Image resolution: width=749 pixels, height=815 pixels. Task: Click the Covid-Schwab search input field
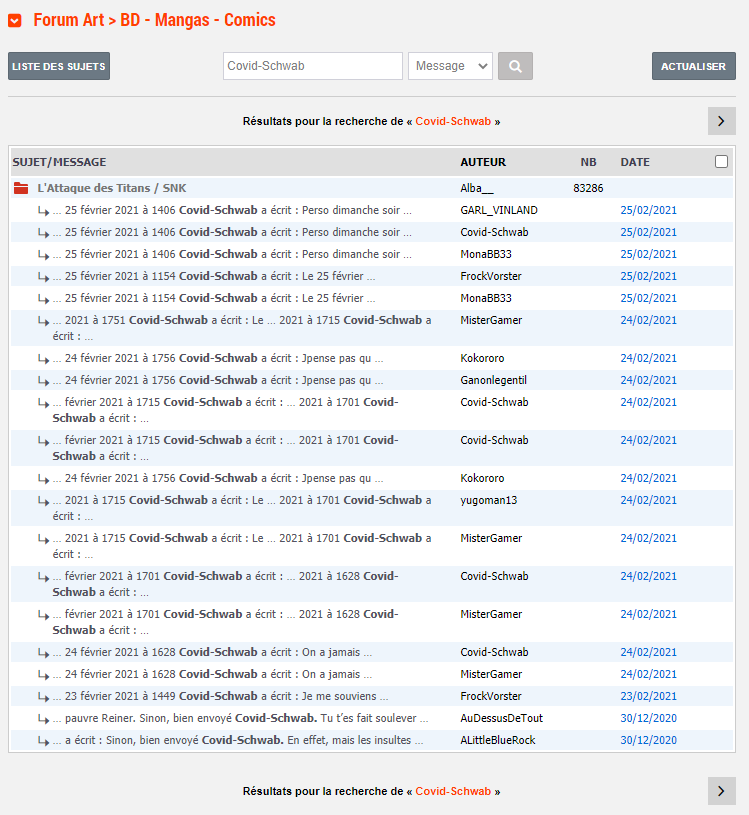point(312,66)
